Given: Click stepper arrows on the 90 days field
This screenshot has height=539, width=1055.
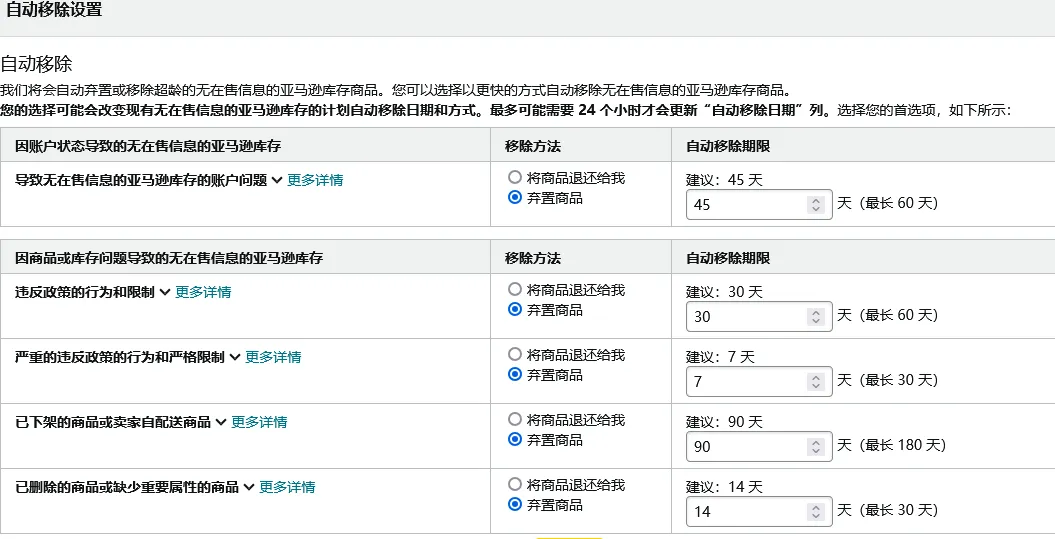Looking at the screenshot, I should [816, 446].
